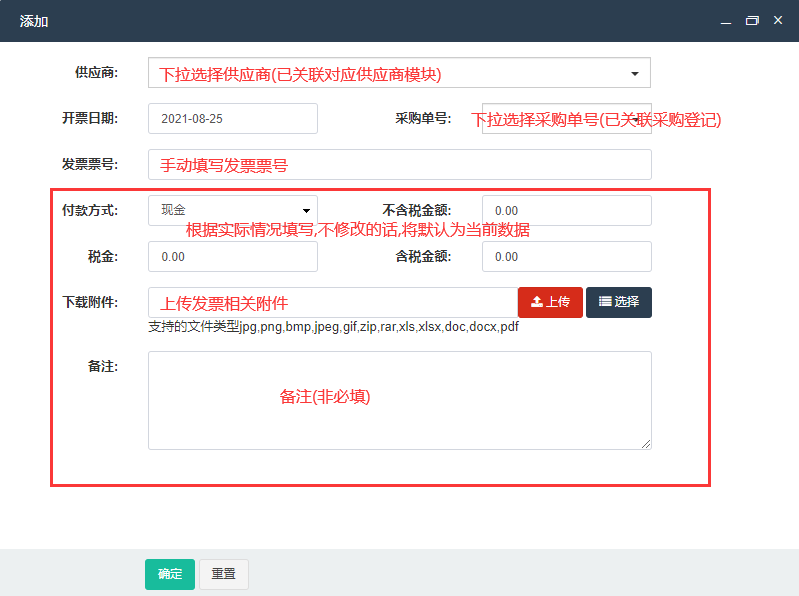The width and height of the screenshot is (799, 596).
Task: Click the 不含税金额 amount field
Action: click(567, 210)
